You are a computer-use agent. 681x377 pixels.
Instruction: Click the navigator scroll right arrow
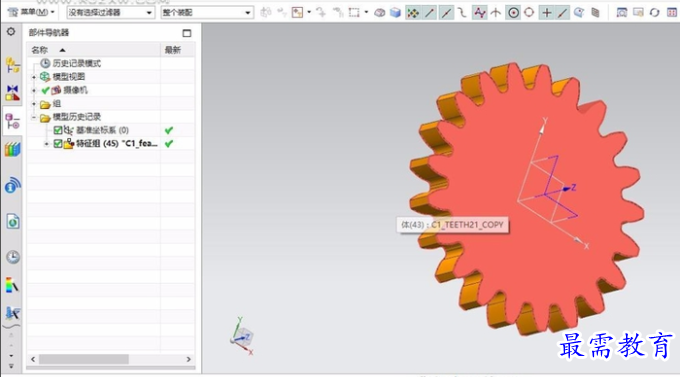(x=188, y=359)
